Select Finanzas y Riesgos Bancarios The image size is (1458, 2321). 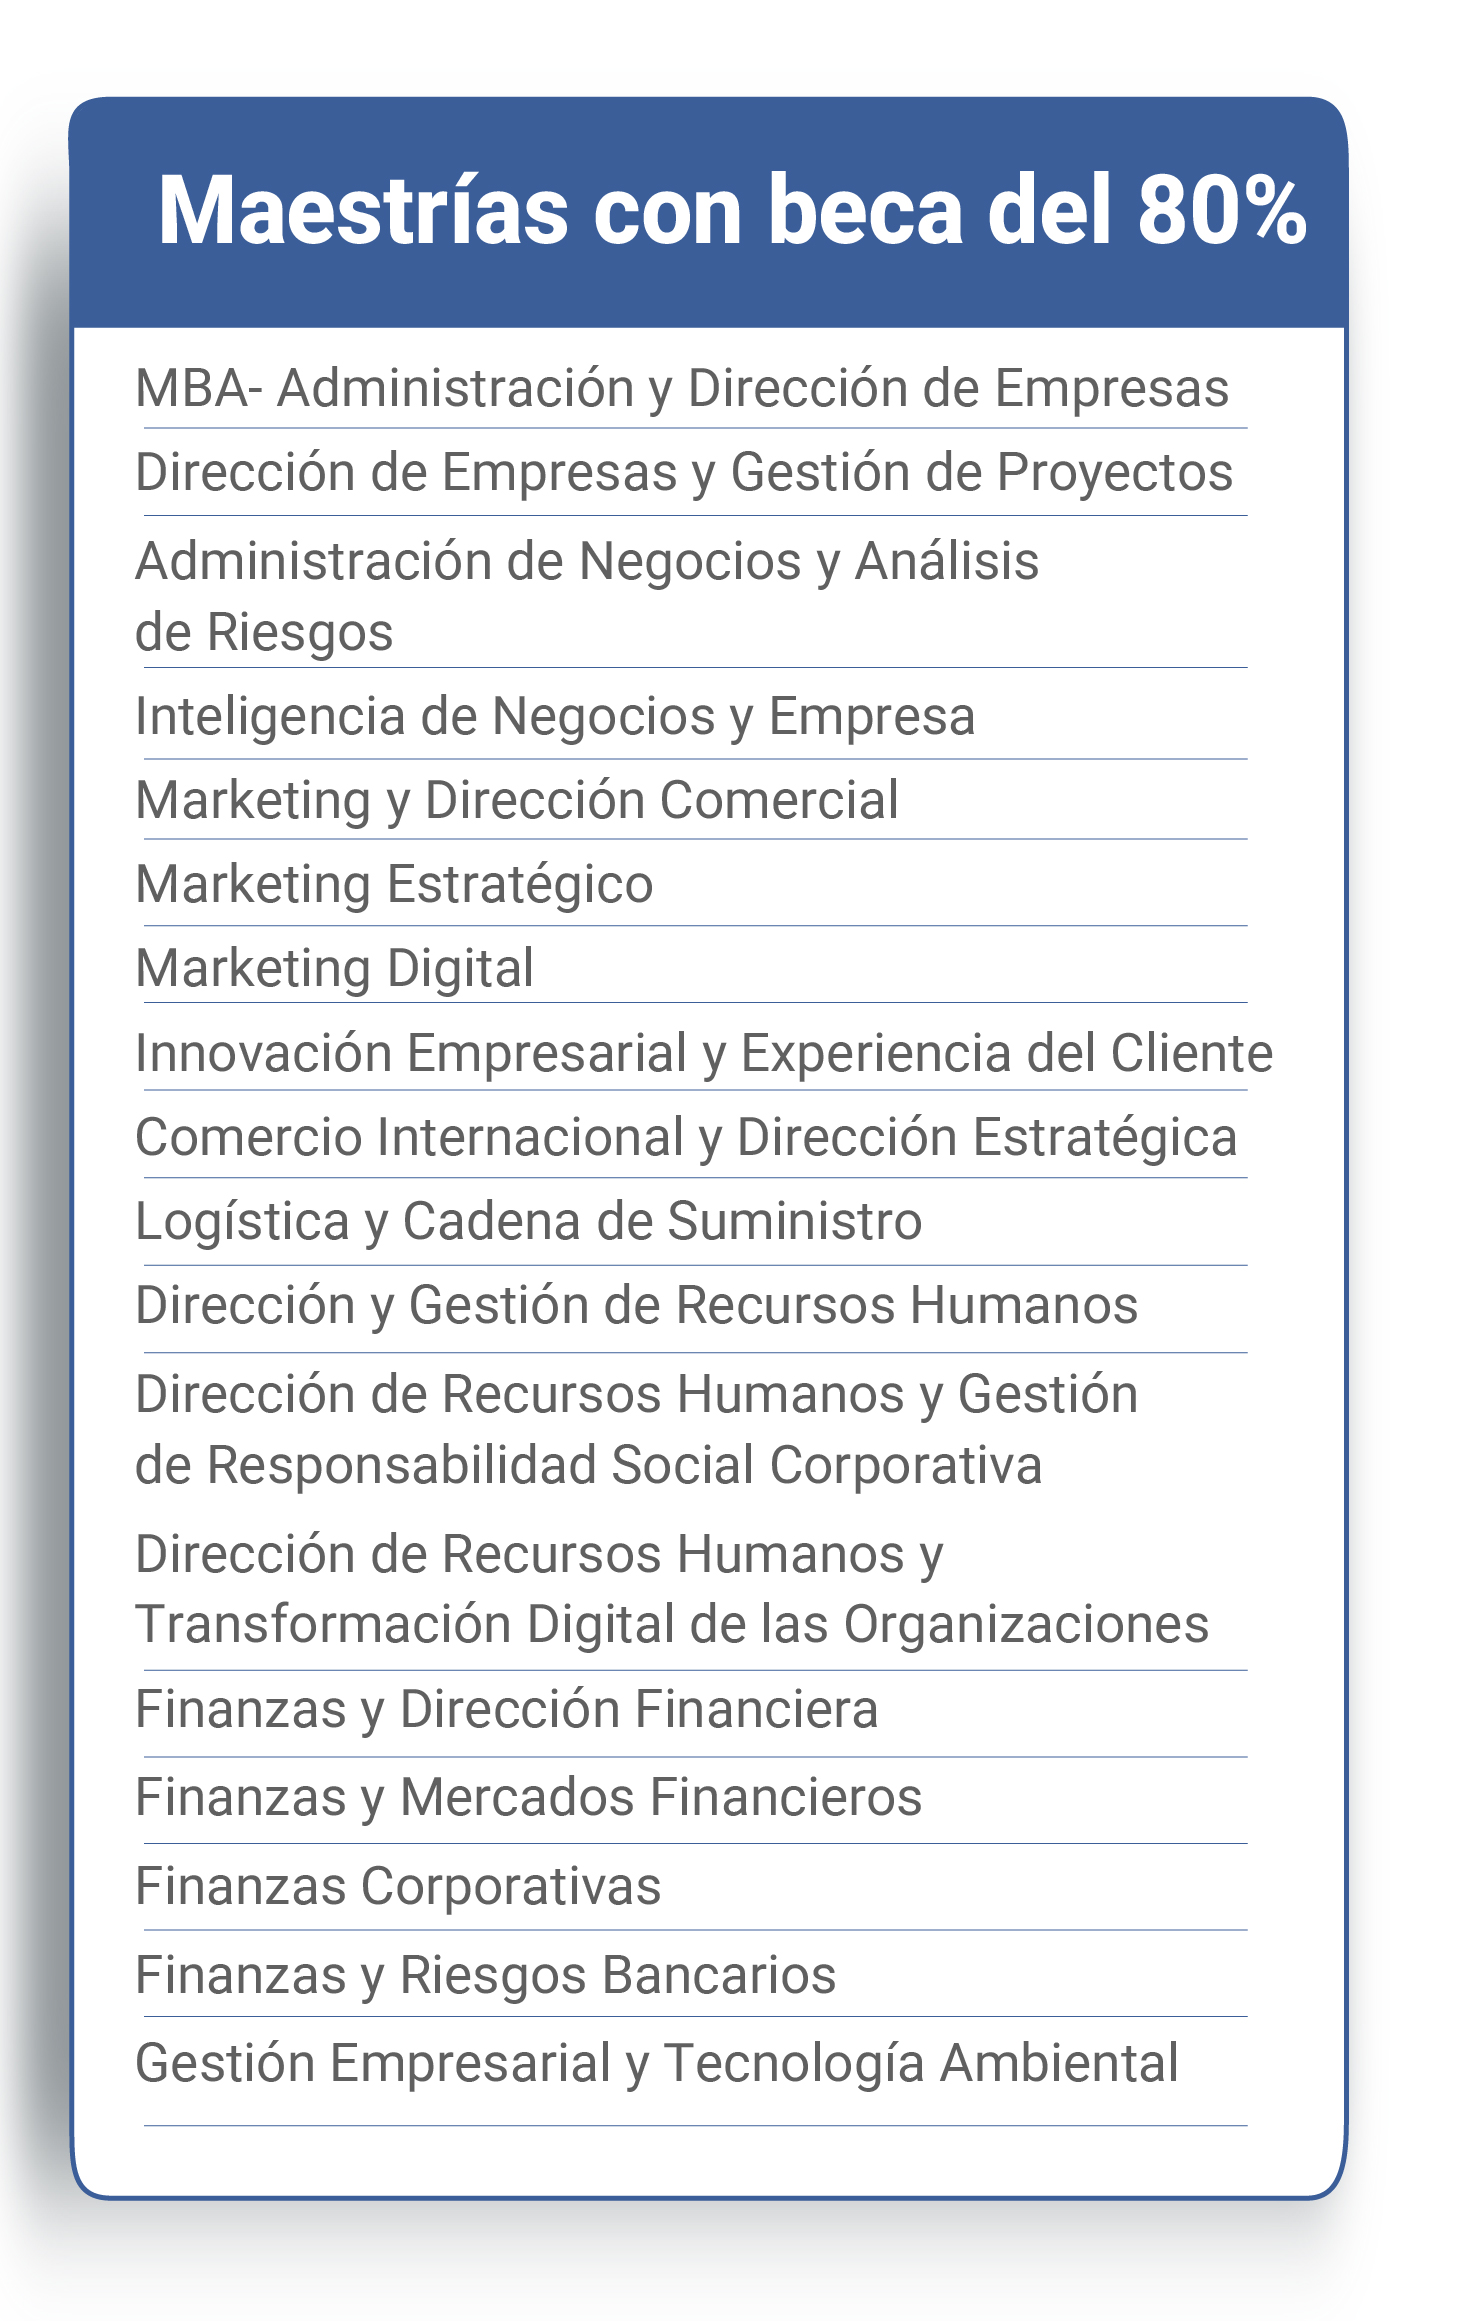tap(486, 1975)
